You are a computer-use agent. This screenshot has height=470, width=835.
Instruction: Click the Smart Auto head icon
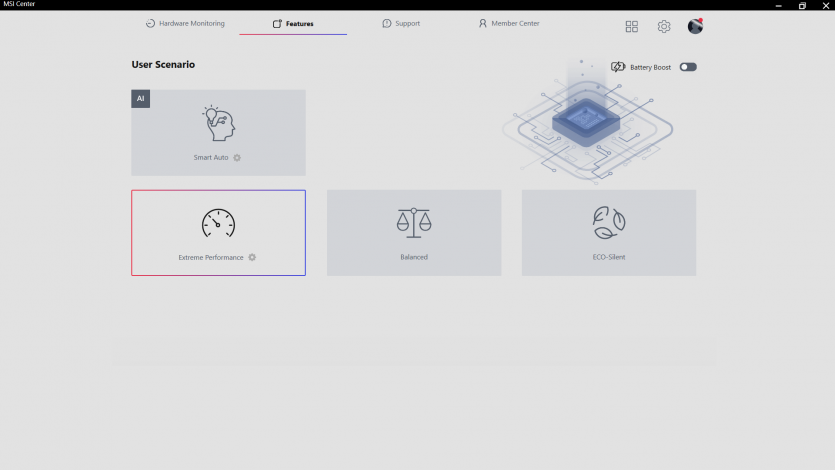218,123
